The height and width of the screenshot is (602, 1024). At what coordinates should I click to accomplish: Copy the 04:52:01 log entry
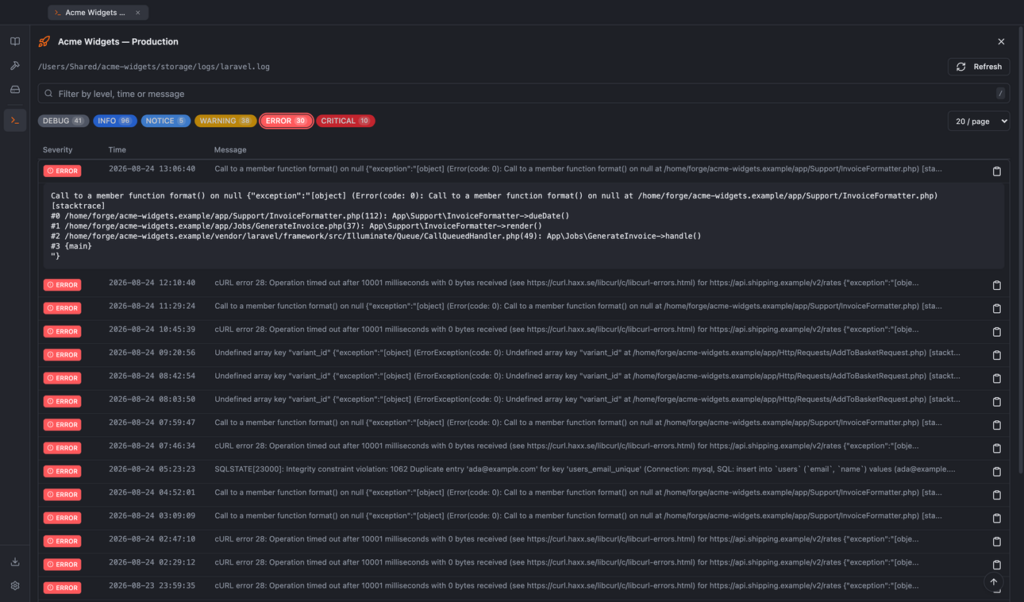[997, 495]
